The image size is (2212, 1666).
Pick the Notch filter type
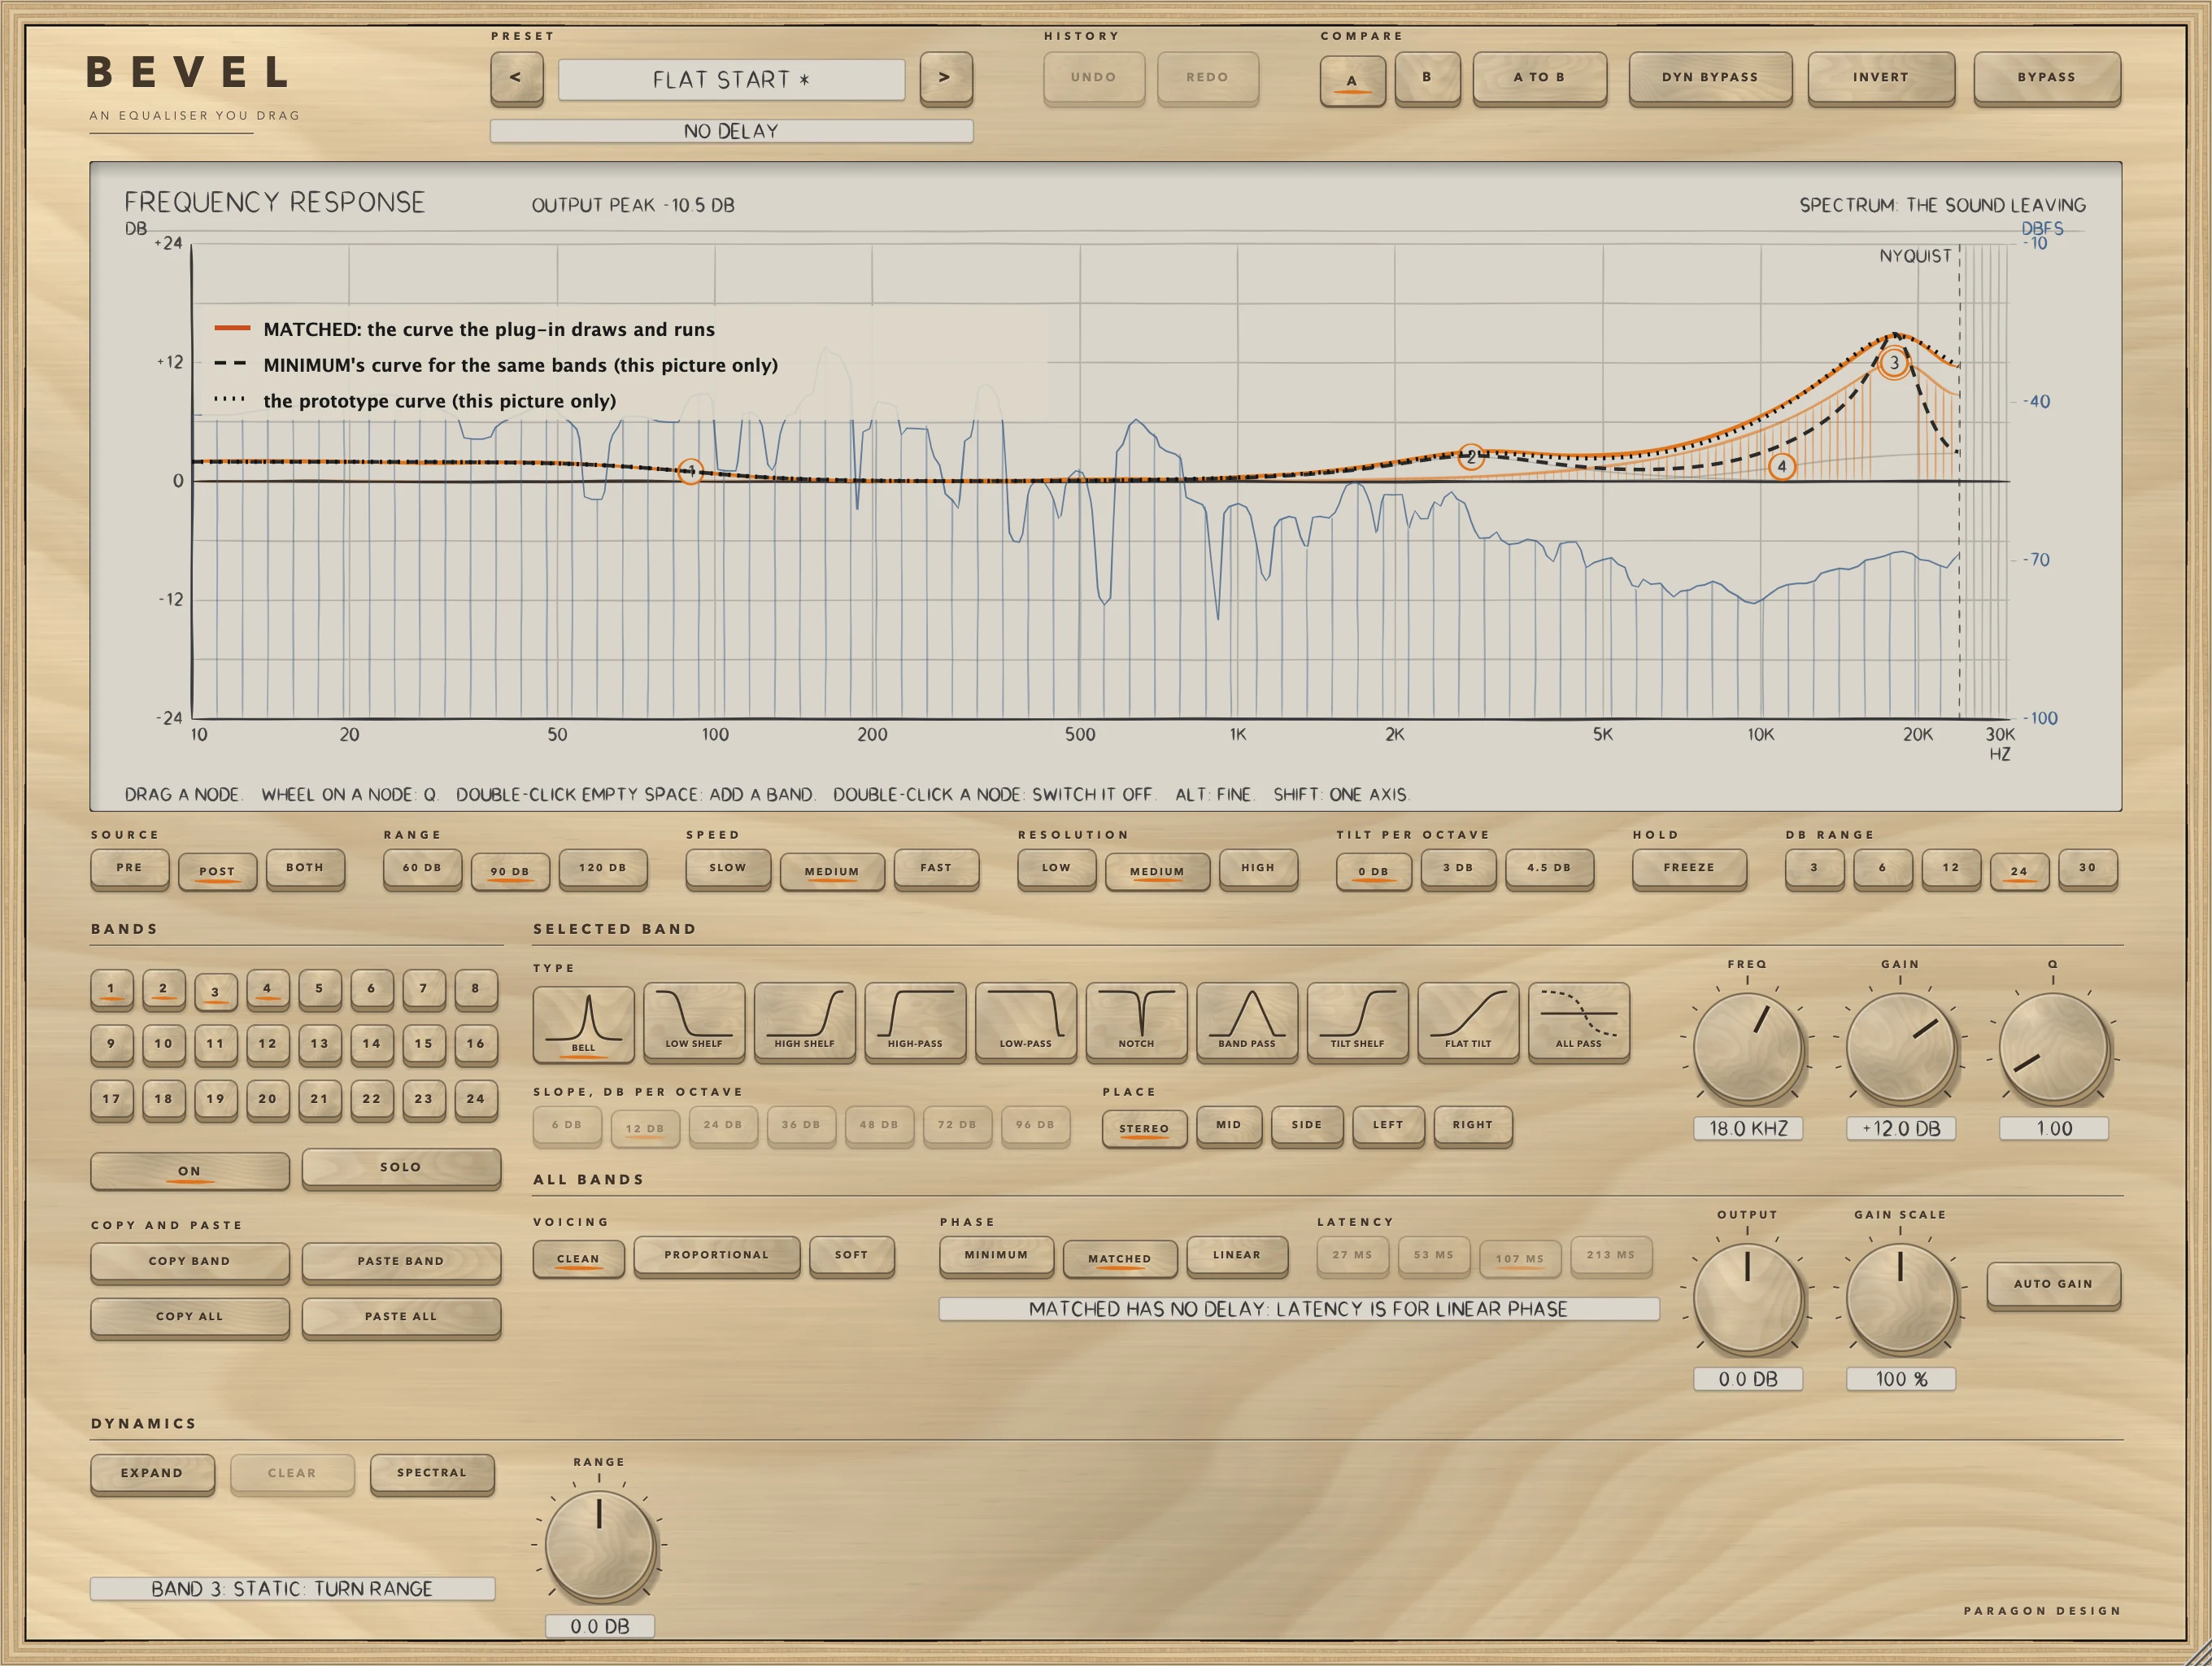(x=1136, y=1021)
